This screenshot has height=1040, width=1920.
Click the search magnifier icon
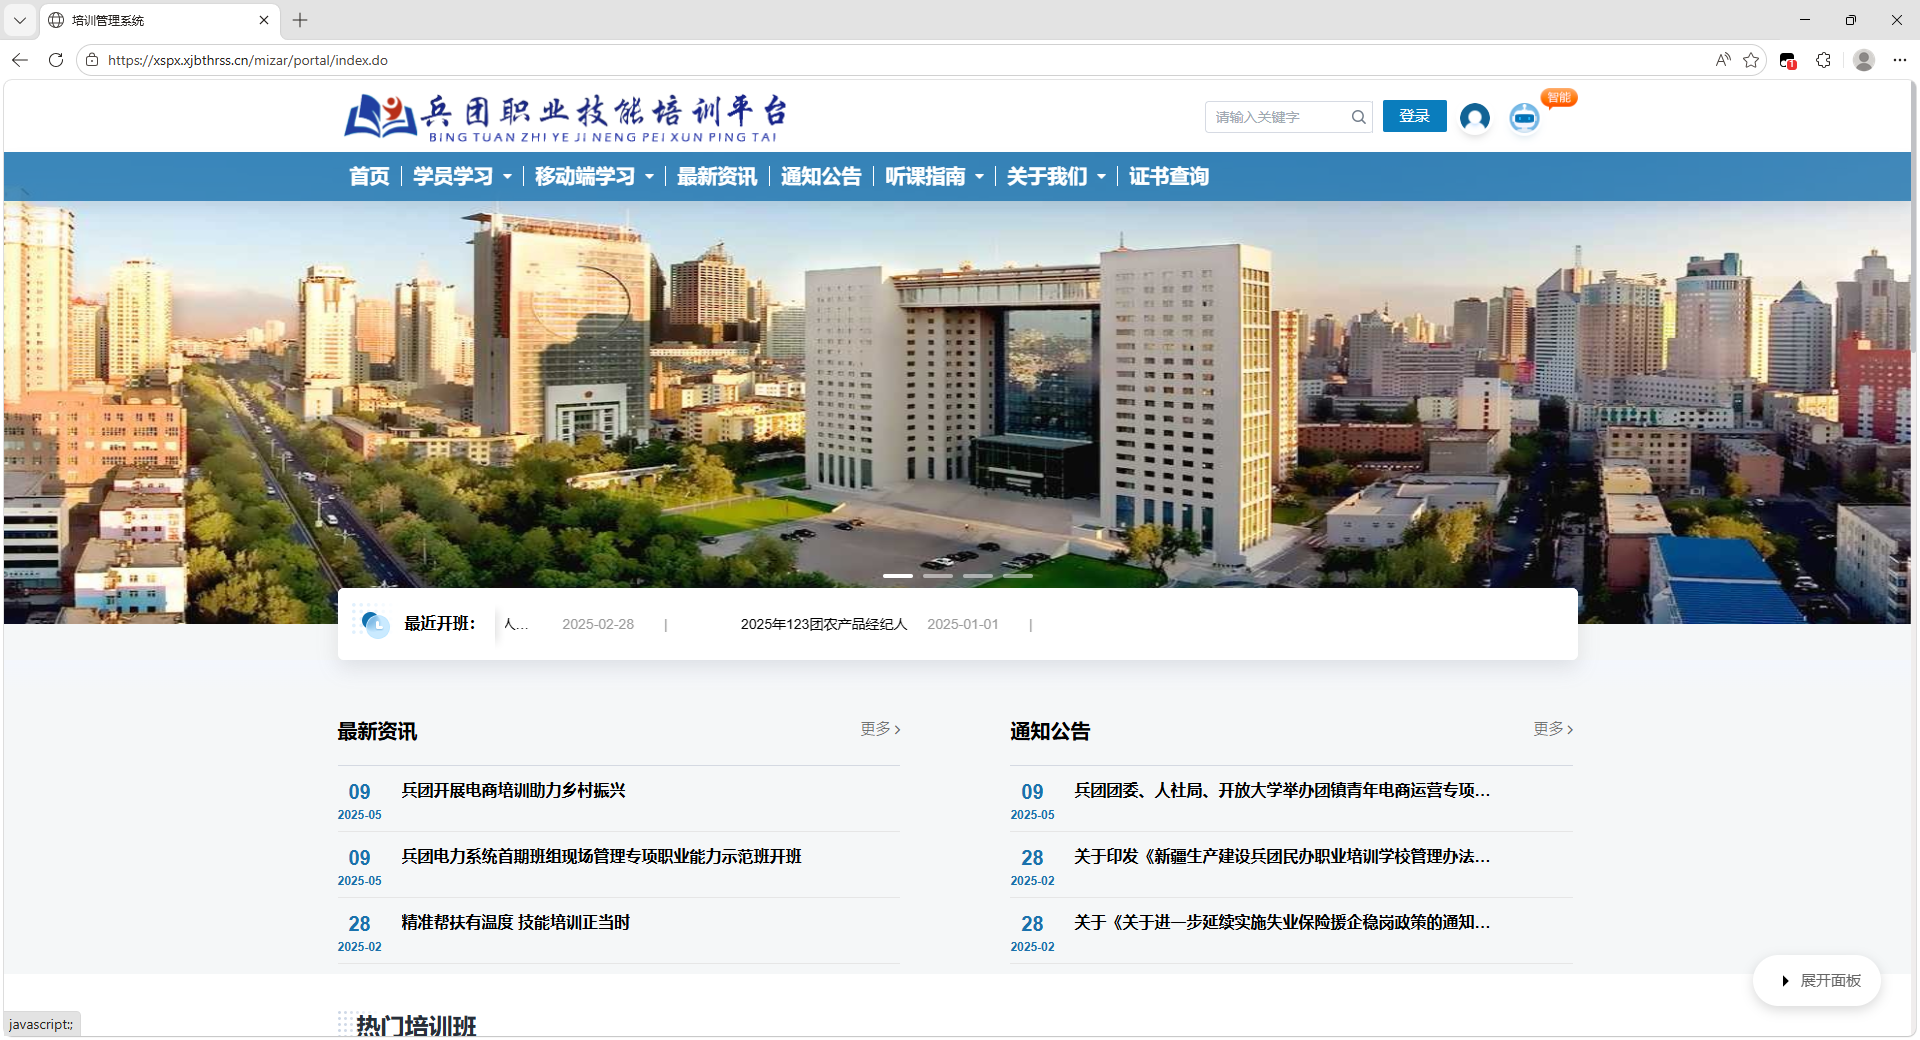(x=1358, y=117)
